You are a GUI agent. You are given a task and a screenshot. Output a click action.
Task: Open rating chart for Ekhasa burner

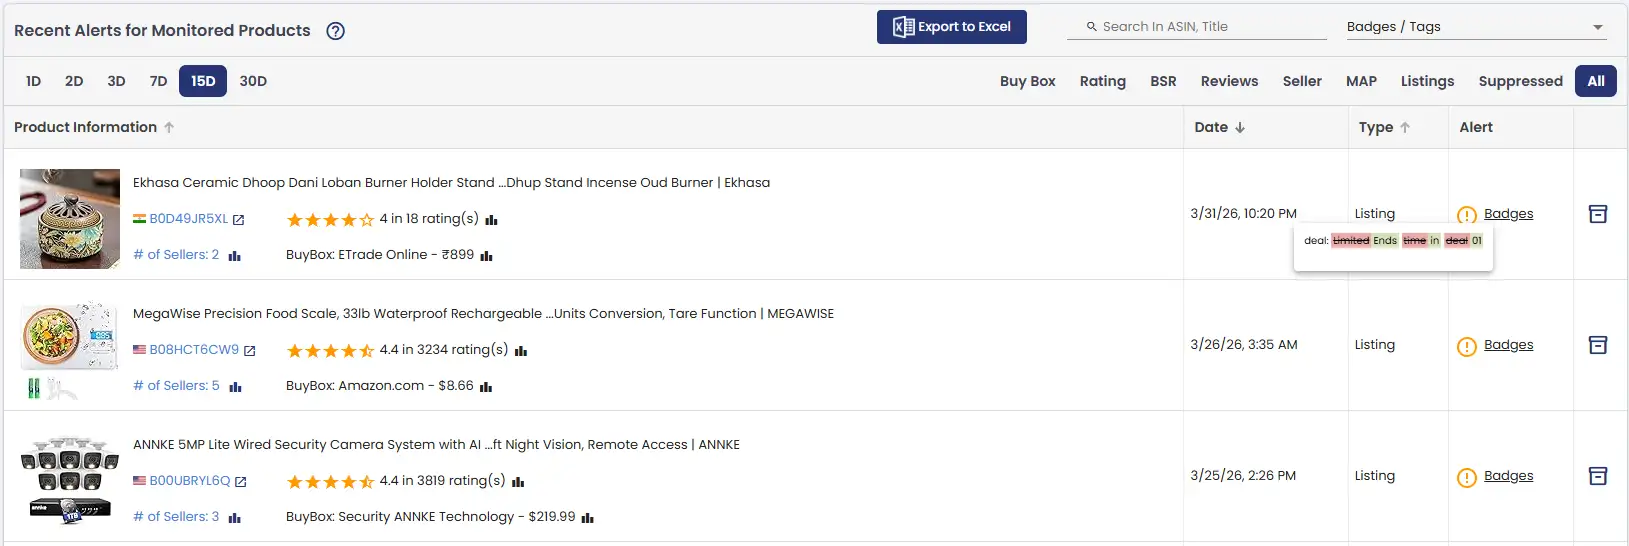click(491, 220)
